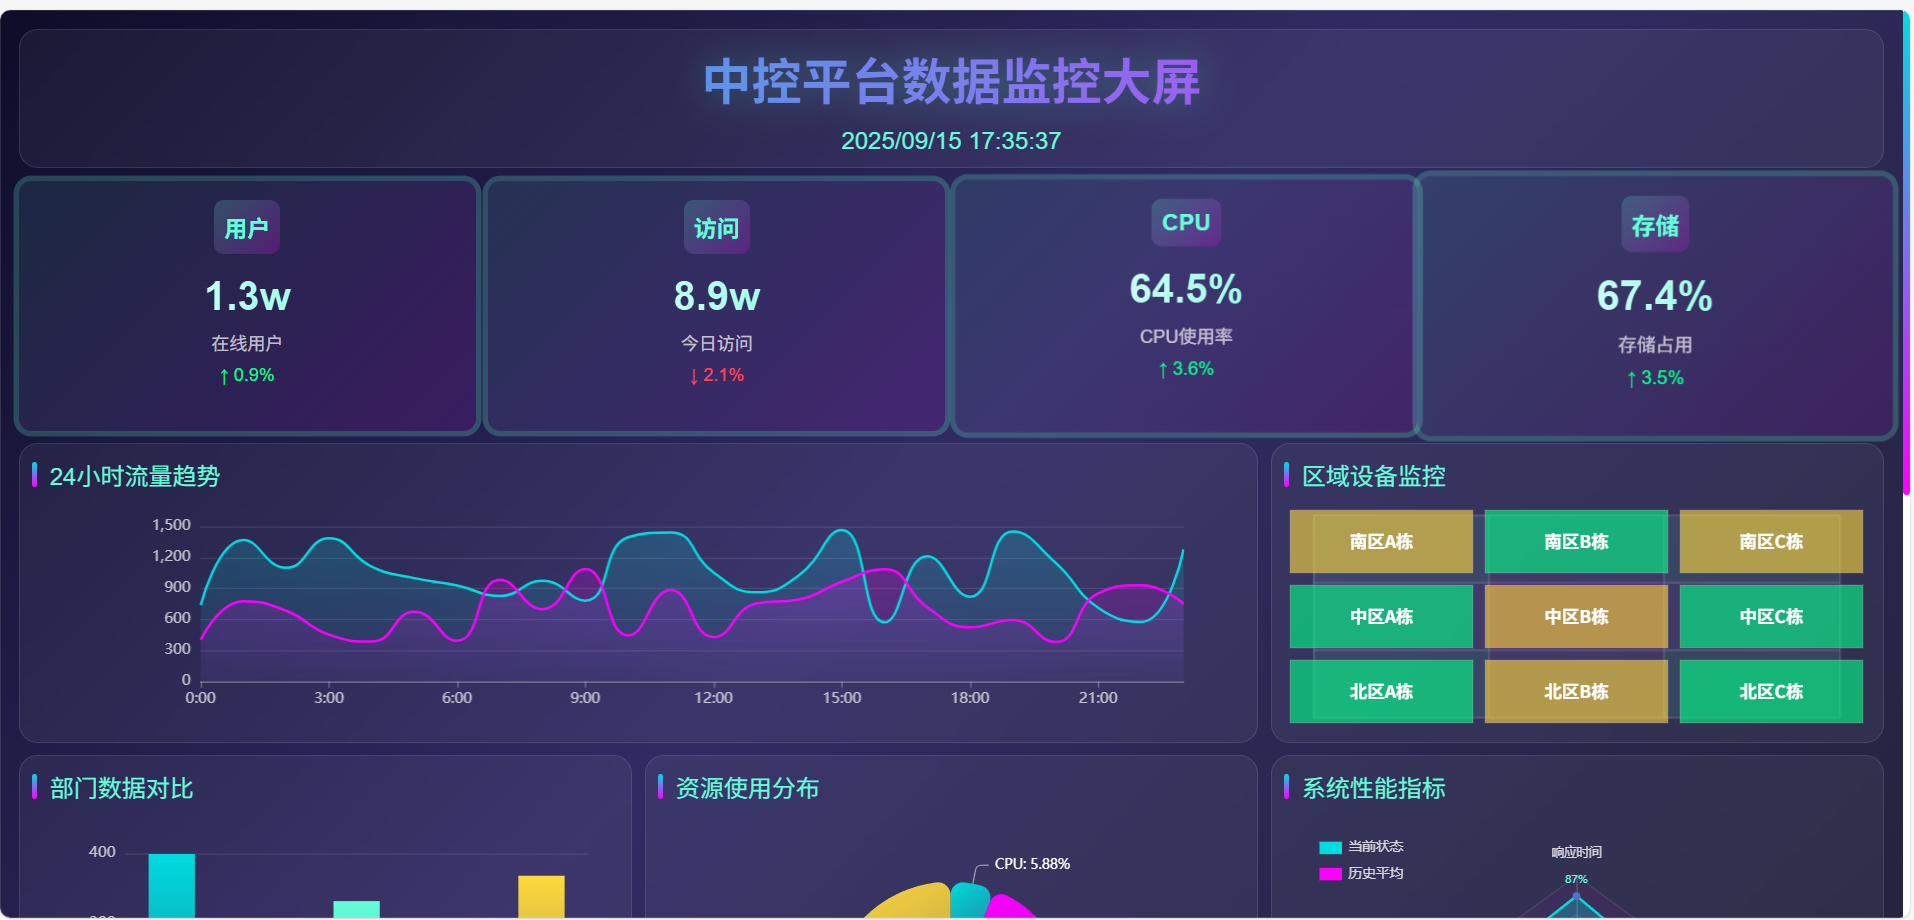Click the 67.4% storage value
Image resolution: width=1914 pixels, height=920 pixels.
click(1655, 296)
